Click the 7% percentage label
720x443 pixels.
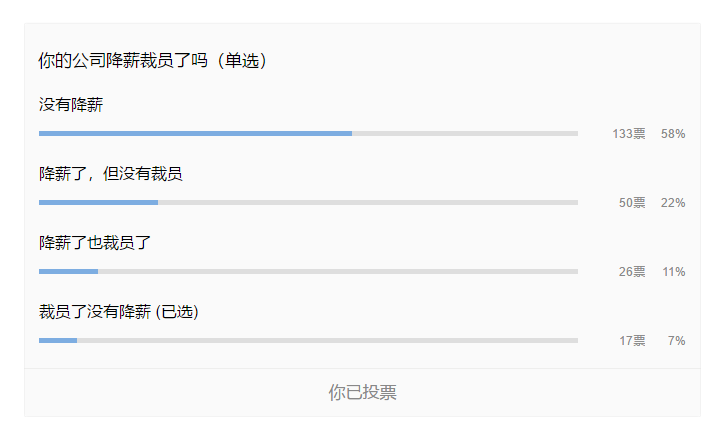click(x=676, y=341)
